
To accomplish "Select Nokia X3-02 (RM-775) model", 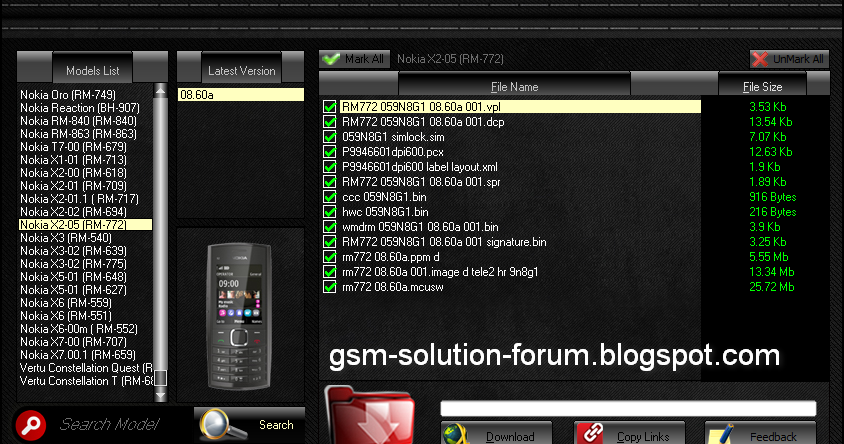I will tap(73, 264).
